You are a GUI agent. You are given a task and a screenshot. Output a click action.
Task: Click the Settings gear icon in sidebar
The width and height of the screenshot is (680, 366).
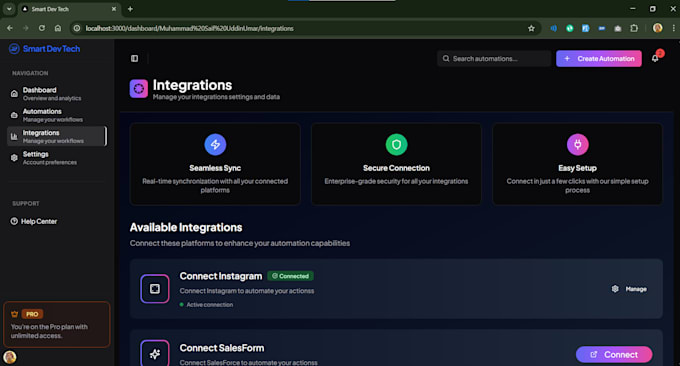click(x=14, y=158)
